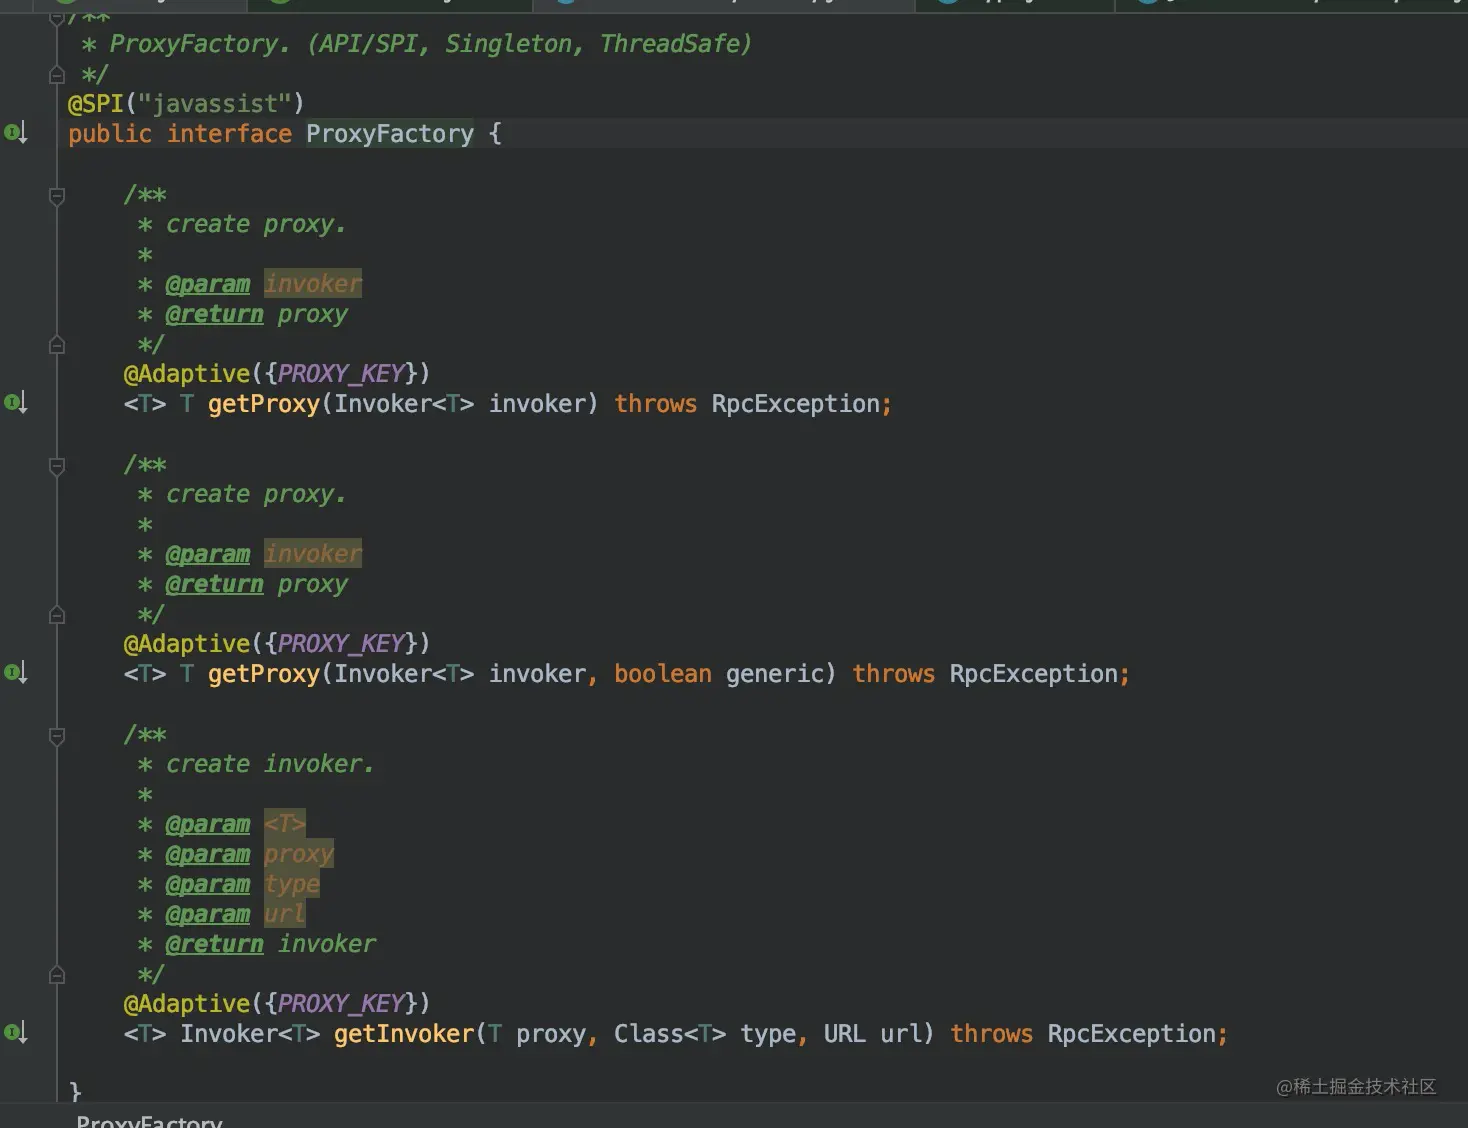The height and width of the screenshot is (1128, 1468).
Task: Collapse the first 'create proxy.' Javadoc at its opening
Action: [x=57, y=195]
